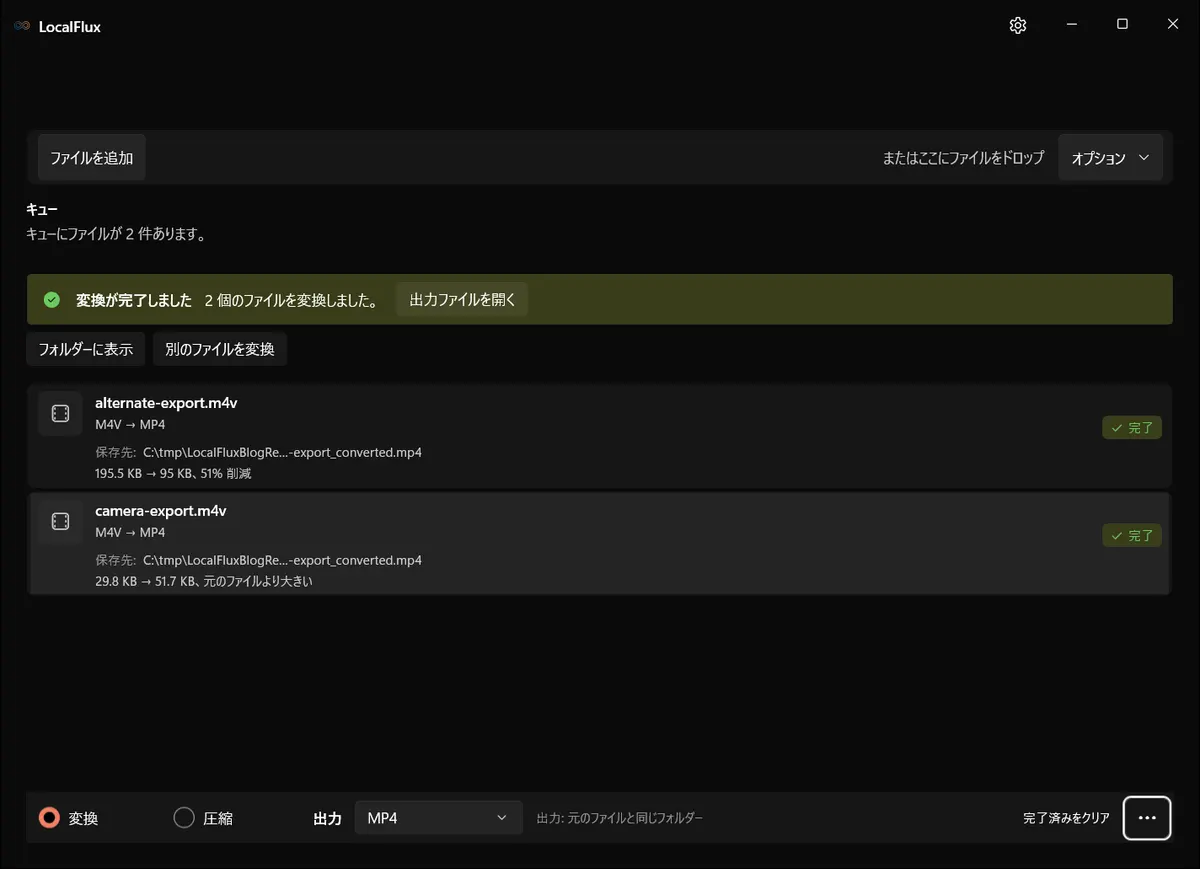Click 完了済みをクリア link
This screenshot has width=1200, height=869.
tap(1066, 818)
